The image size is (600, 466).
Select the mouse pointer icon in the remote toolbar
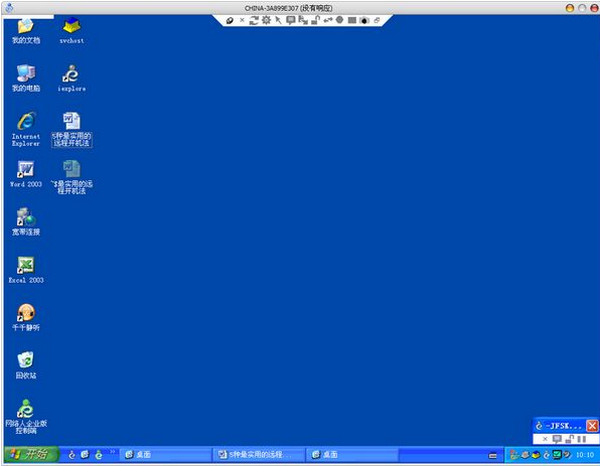278,20
